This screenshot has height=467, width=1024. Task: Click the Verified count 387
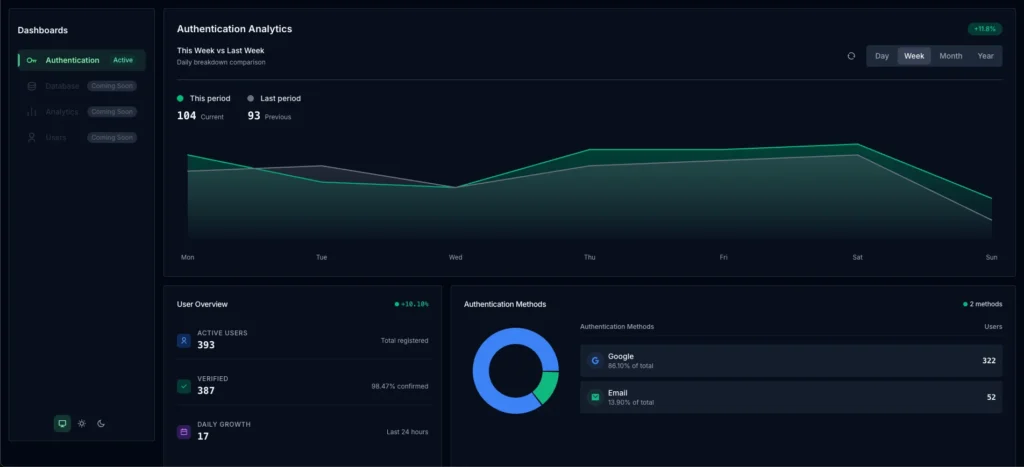click(x=206, y=391)
